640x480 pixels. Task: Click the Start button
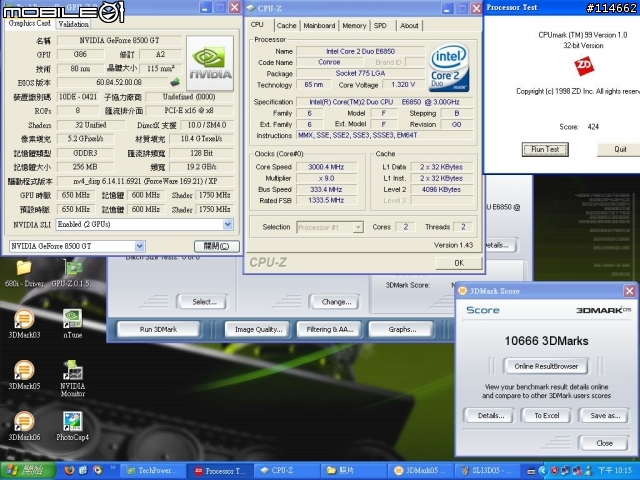coord(28,471)
